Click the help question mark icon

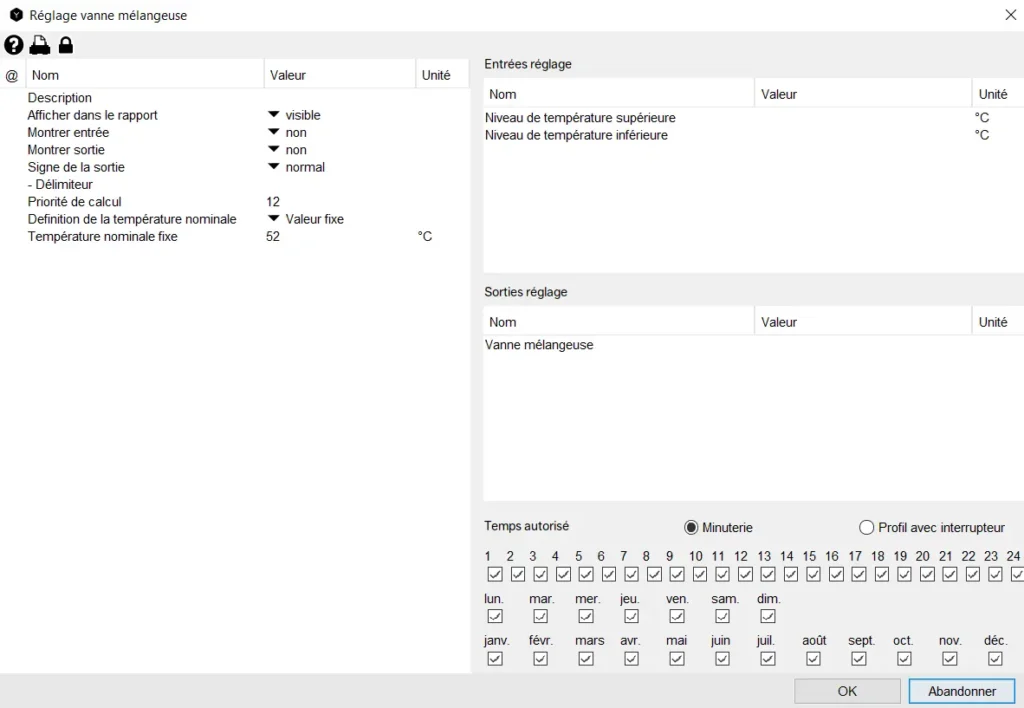pyautogui.click(x=13, y=45)
